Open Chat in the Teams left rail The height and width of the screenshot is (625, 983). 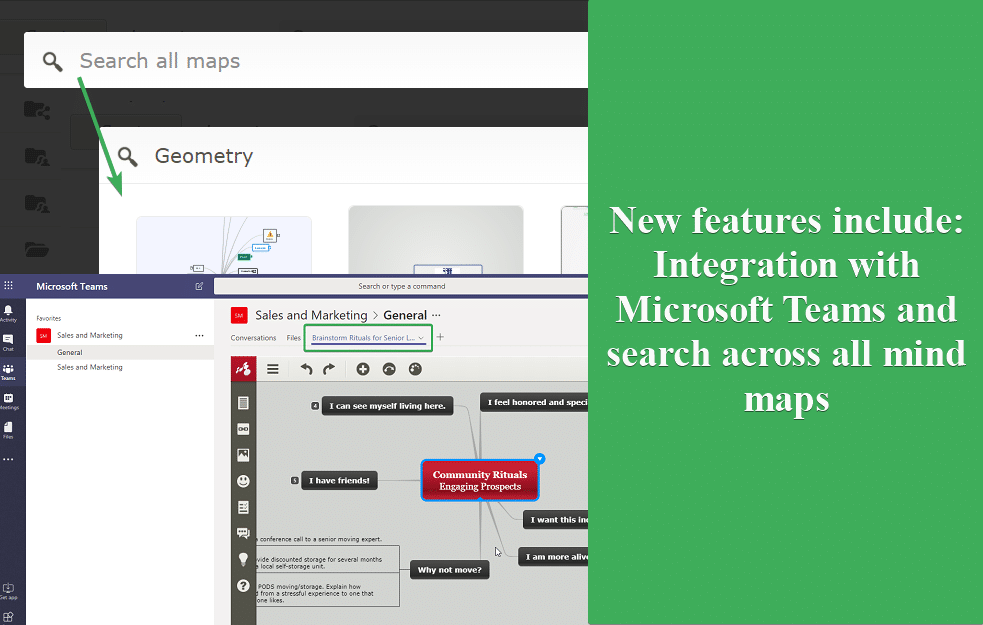tap(8, 341)
